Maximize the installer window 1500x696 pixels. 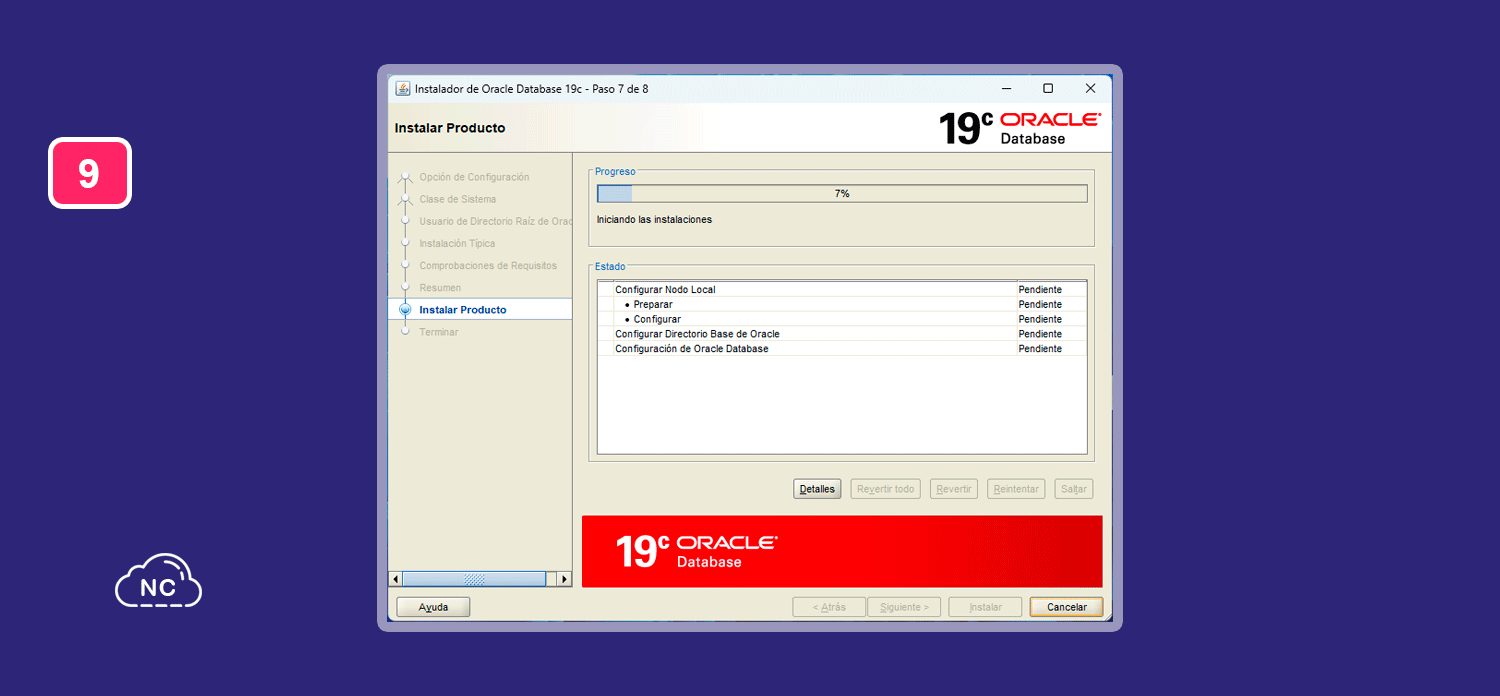pos(1048,88)
